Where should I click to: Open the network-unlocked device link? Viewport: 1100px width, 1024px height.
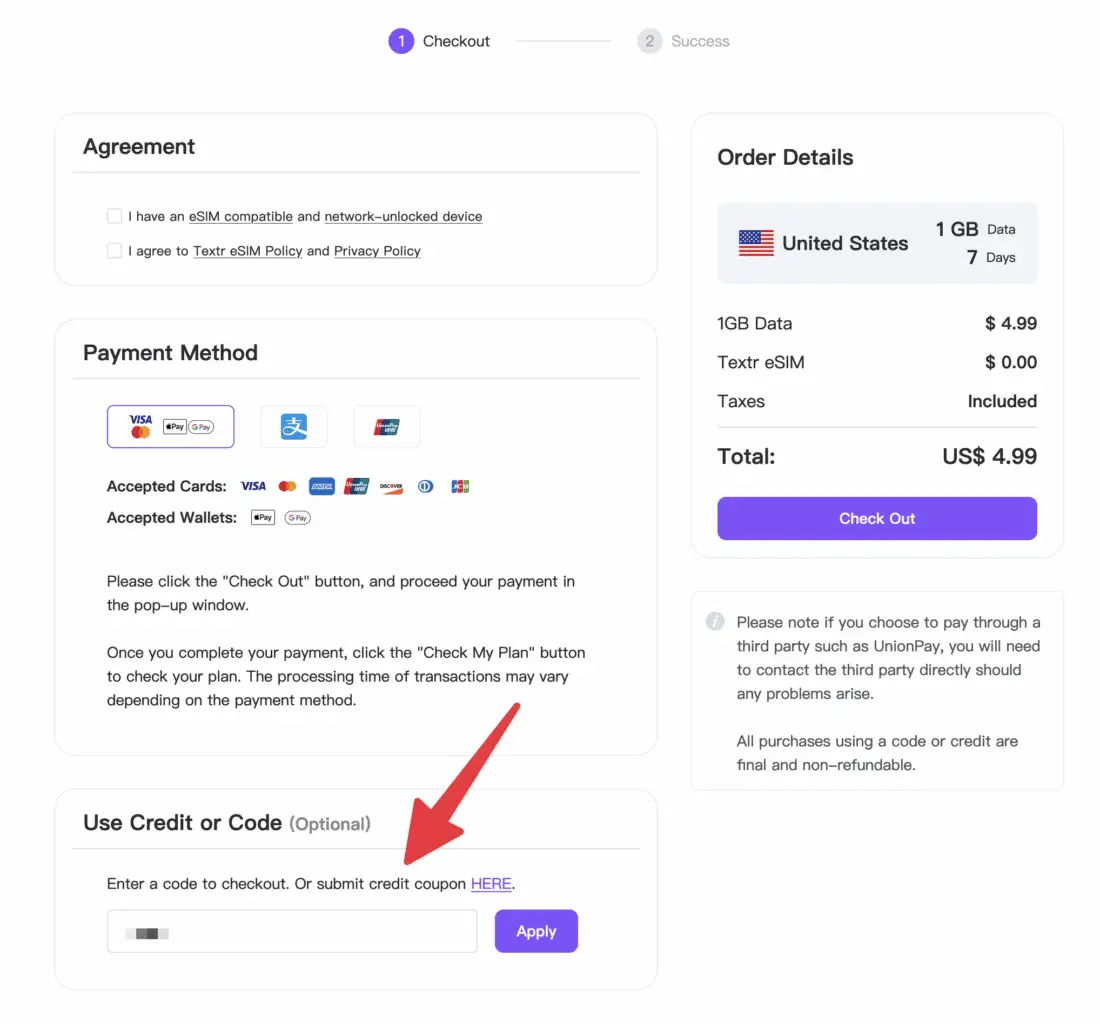(403, 216)
